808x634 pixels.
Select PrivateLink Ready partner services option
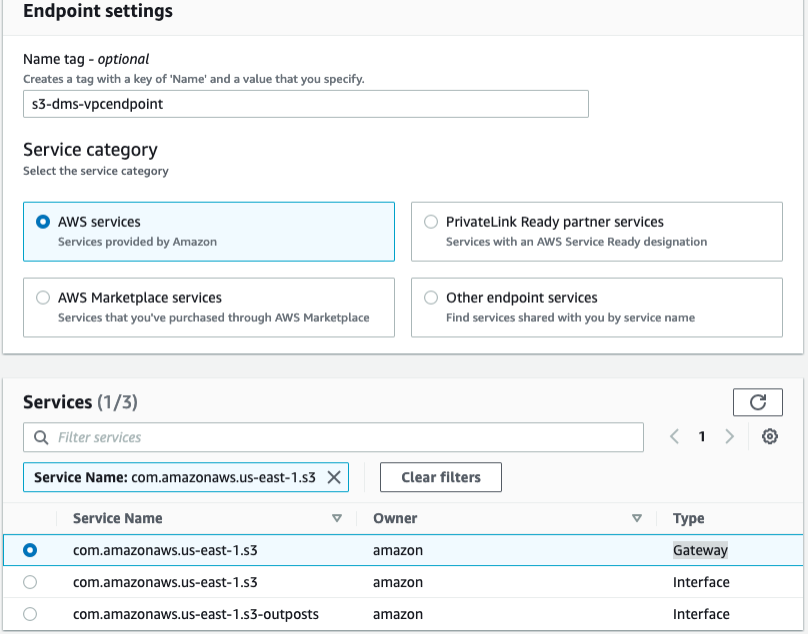pyautogui.click(x=431, y=222)
